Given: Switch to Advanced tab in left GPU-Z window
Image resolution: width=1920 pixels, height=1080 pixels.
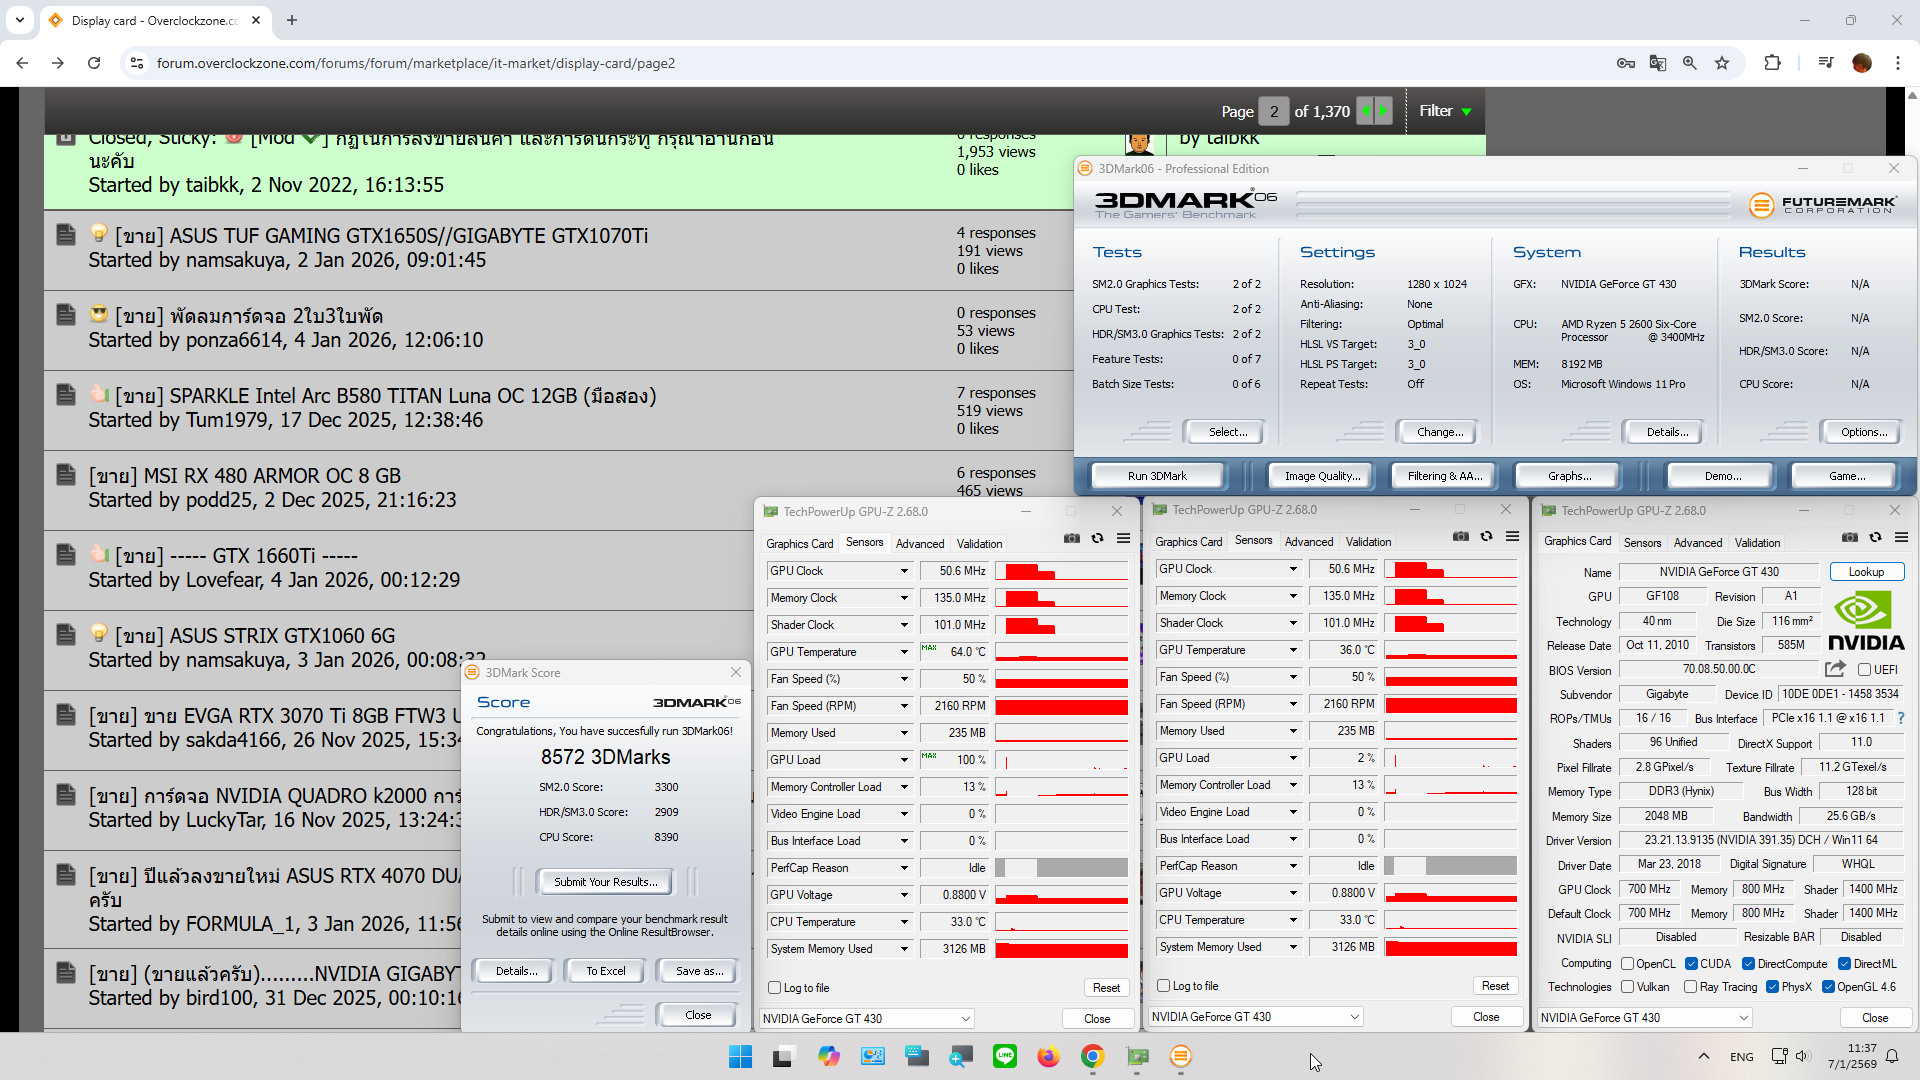Looking at the screenshot, I should tap(919, 544).
